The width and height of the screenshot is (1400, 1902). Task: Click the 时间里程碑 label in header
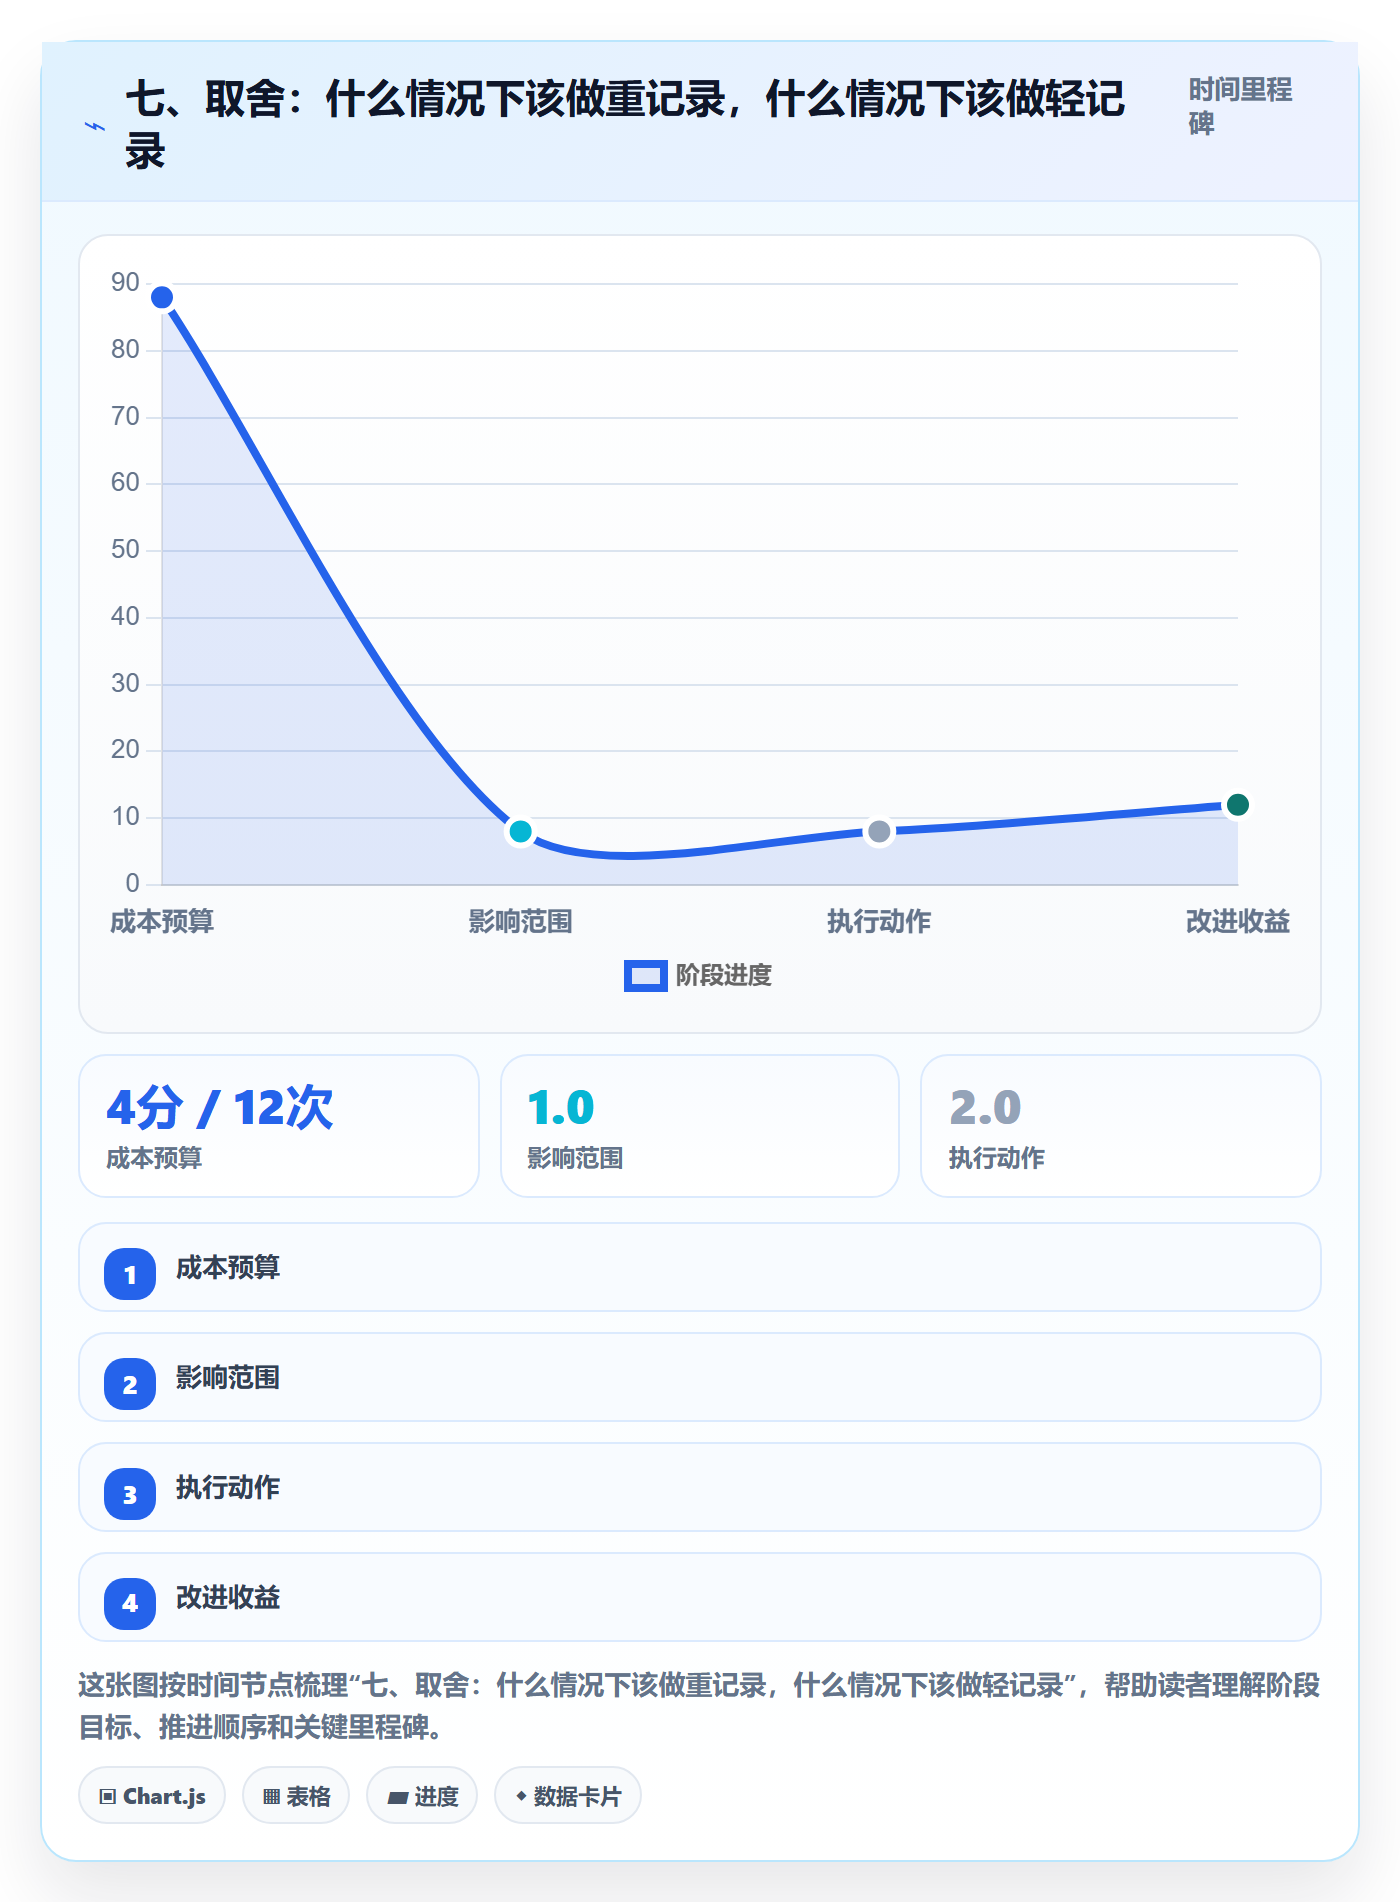click(1240, 106)
